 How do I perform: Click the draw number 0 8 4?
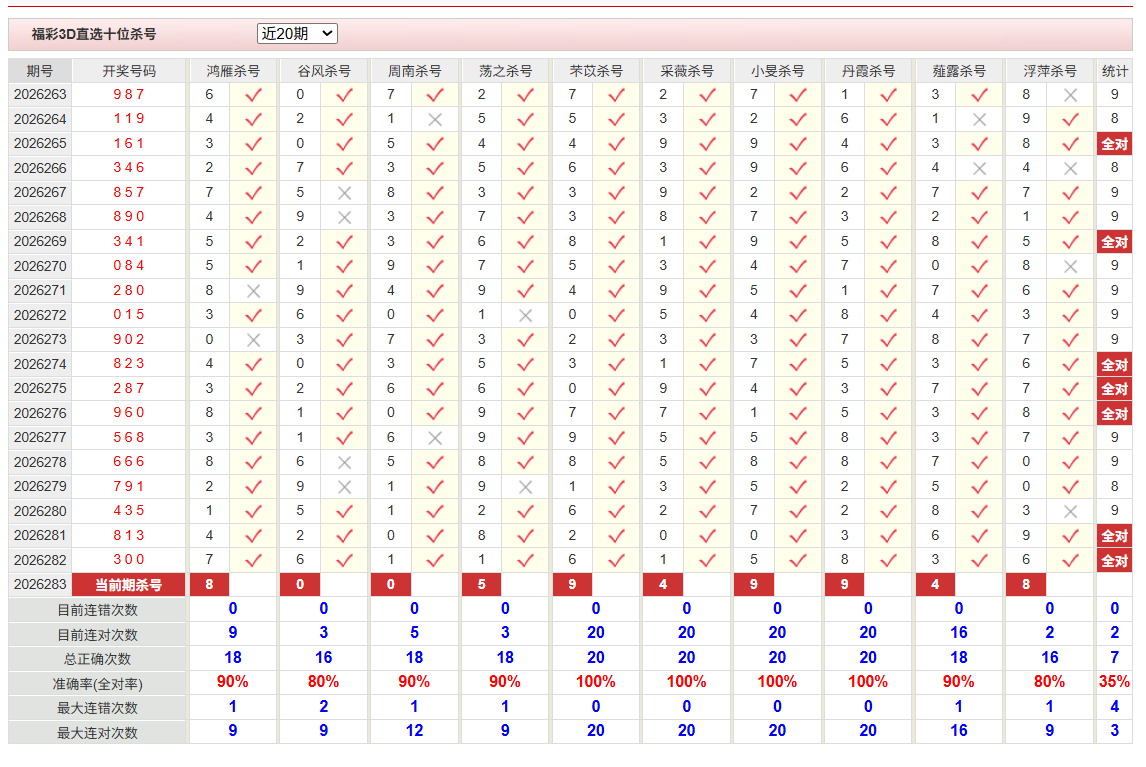pos(129,265)
